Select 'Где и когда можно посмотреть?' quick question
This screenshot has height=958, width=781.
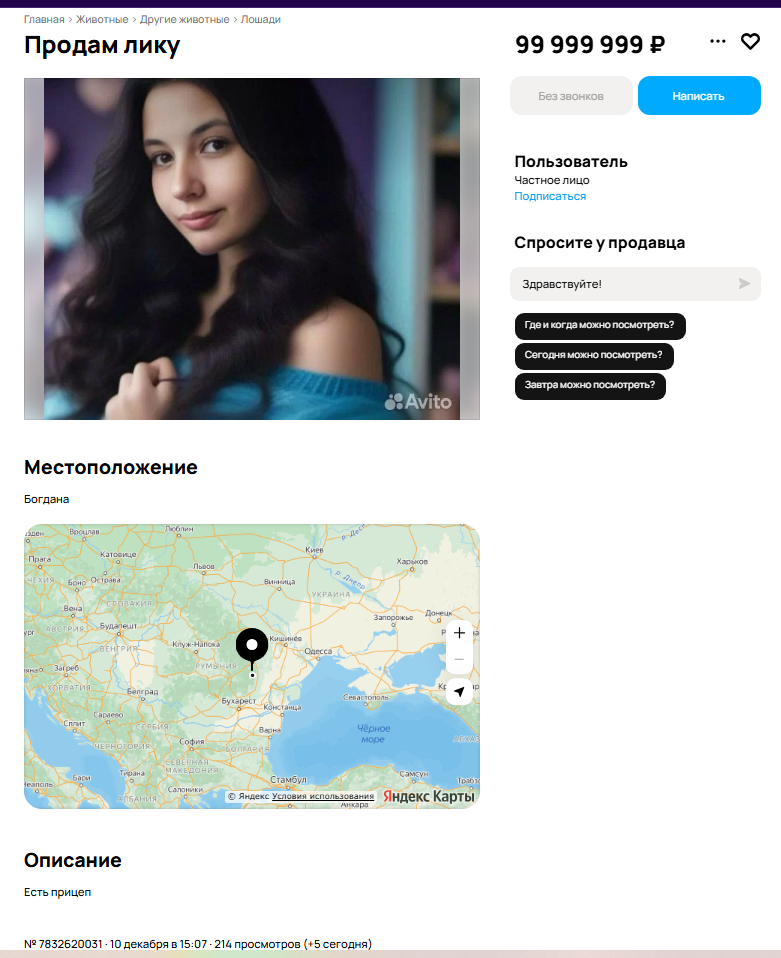coord(600,326)
